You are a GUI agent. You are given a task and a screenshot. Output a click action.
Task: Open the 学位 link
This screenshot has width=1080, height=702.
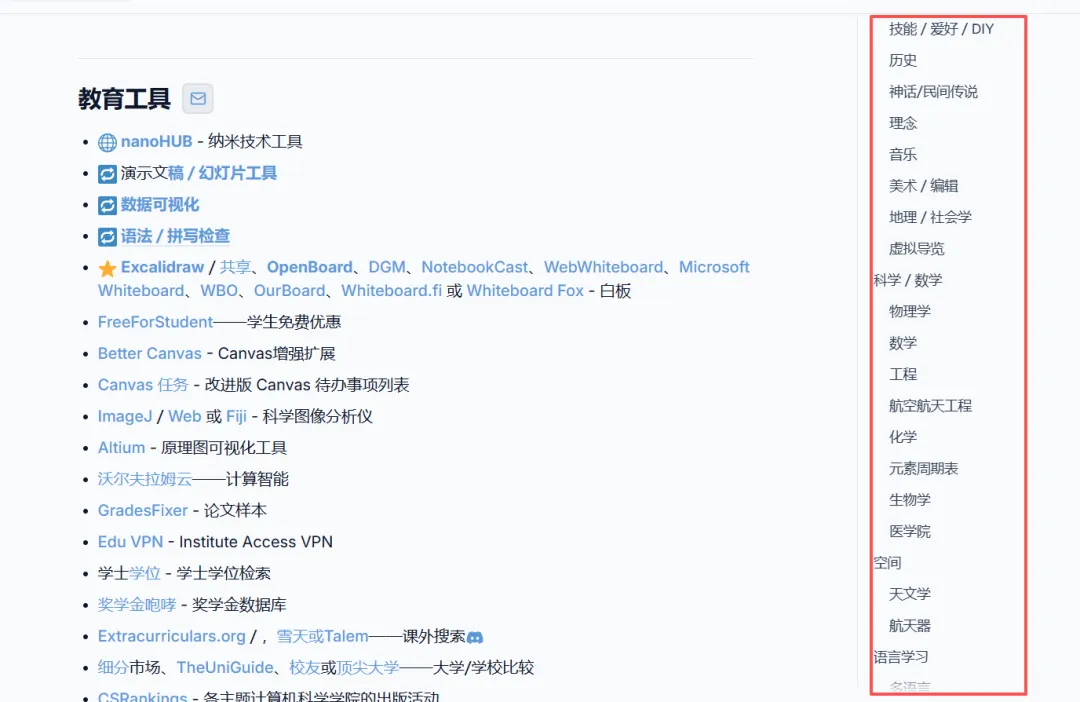coord(145,573)
